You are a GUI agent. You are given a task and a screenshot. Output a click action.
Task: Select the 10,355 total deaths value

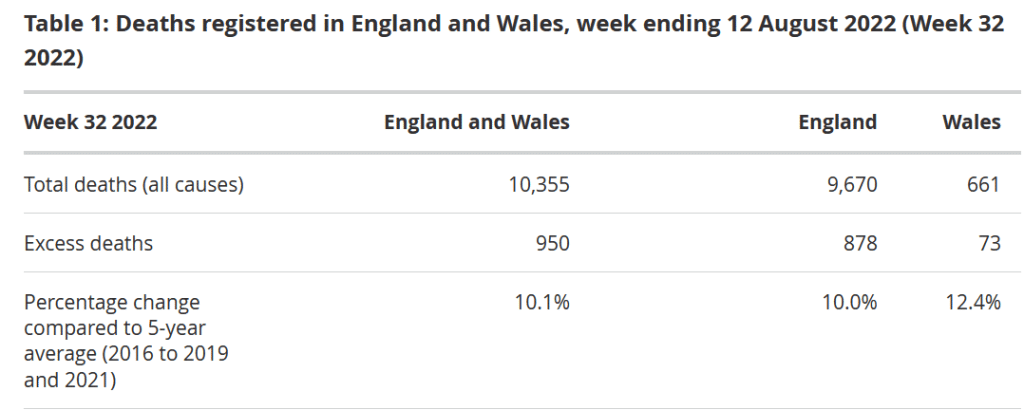click(x=539, y=185)
